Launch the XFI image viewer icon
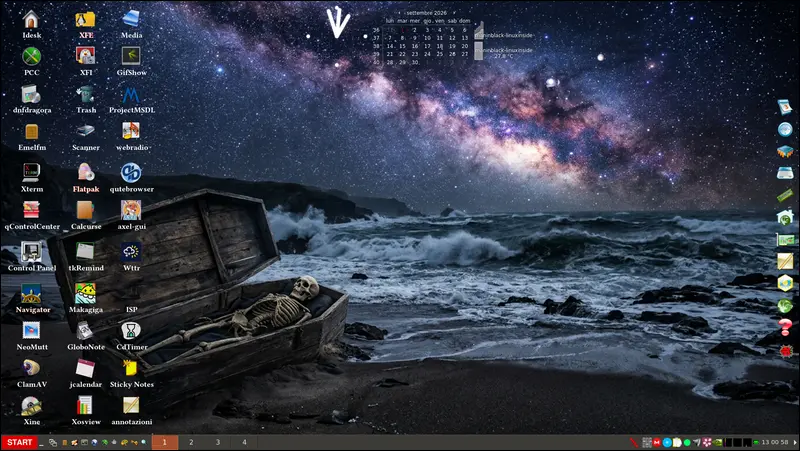Viewport: 800px width, 451px height. [x=85, y=56]
